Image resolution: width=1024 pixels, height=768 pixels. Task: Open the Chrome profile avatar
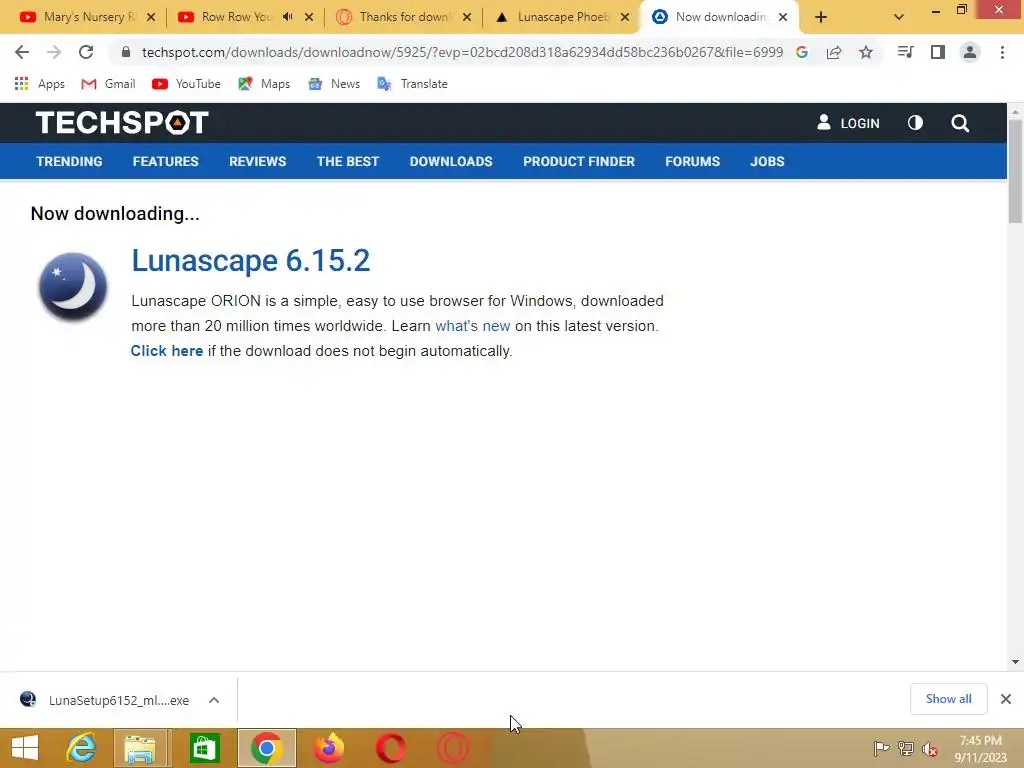[x=970, y=52]
